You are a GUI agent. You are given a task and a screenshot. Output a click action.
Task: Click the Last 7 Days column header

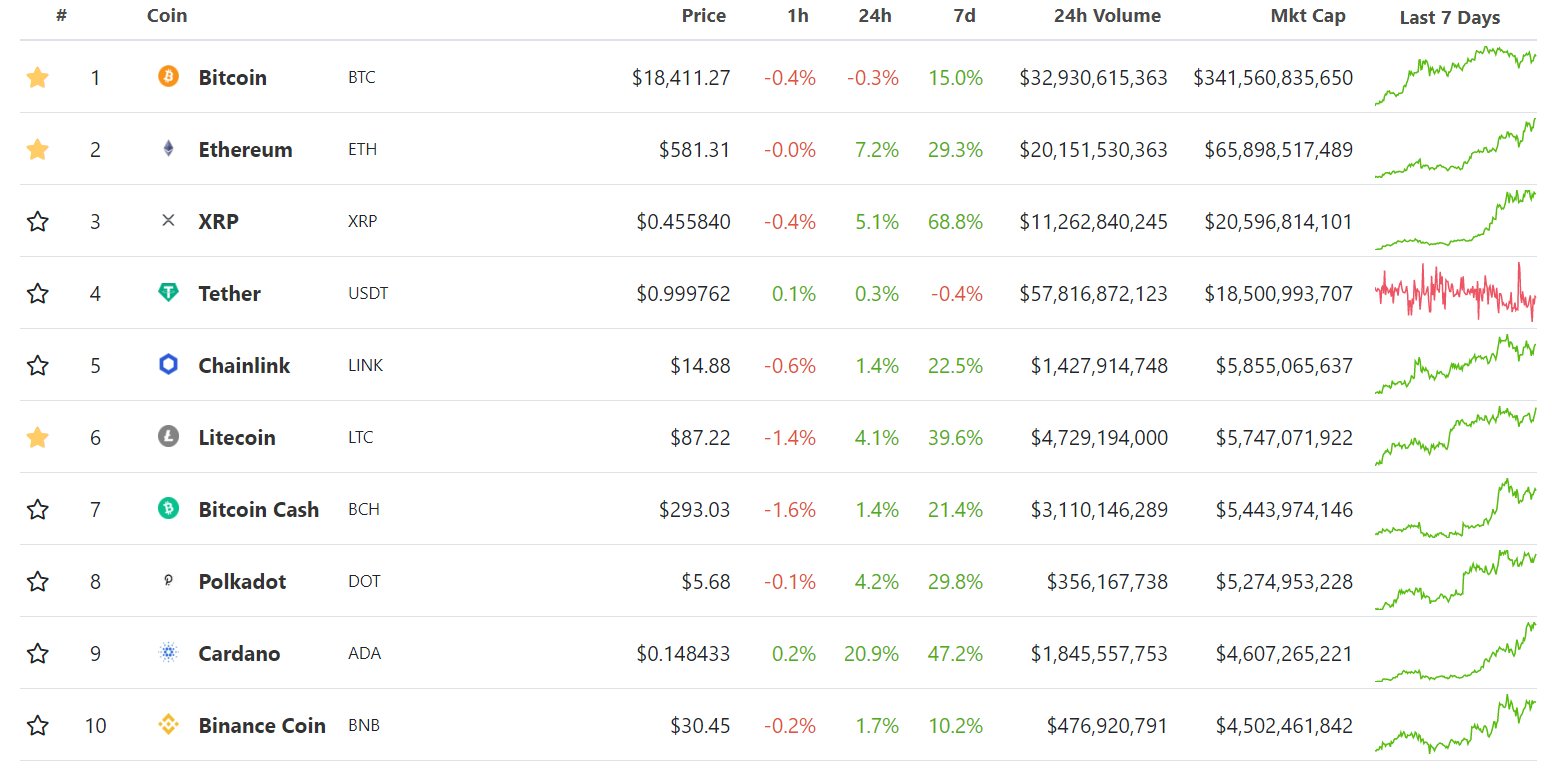(1450, 18)
